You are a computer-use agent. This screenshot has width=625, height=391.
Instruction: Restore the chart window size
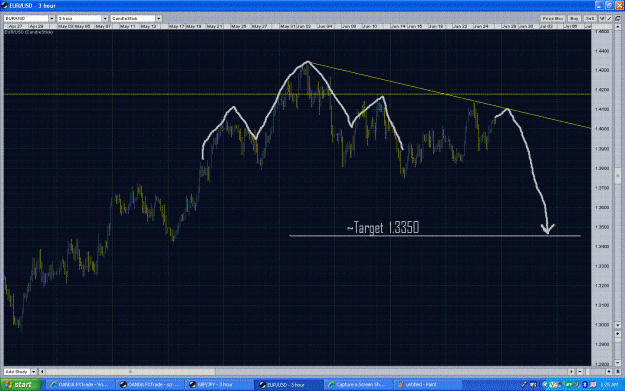(609, 5)
